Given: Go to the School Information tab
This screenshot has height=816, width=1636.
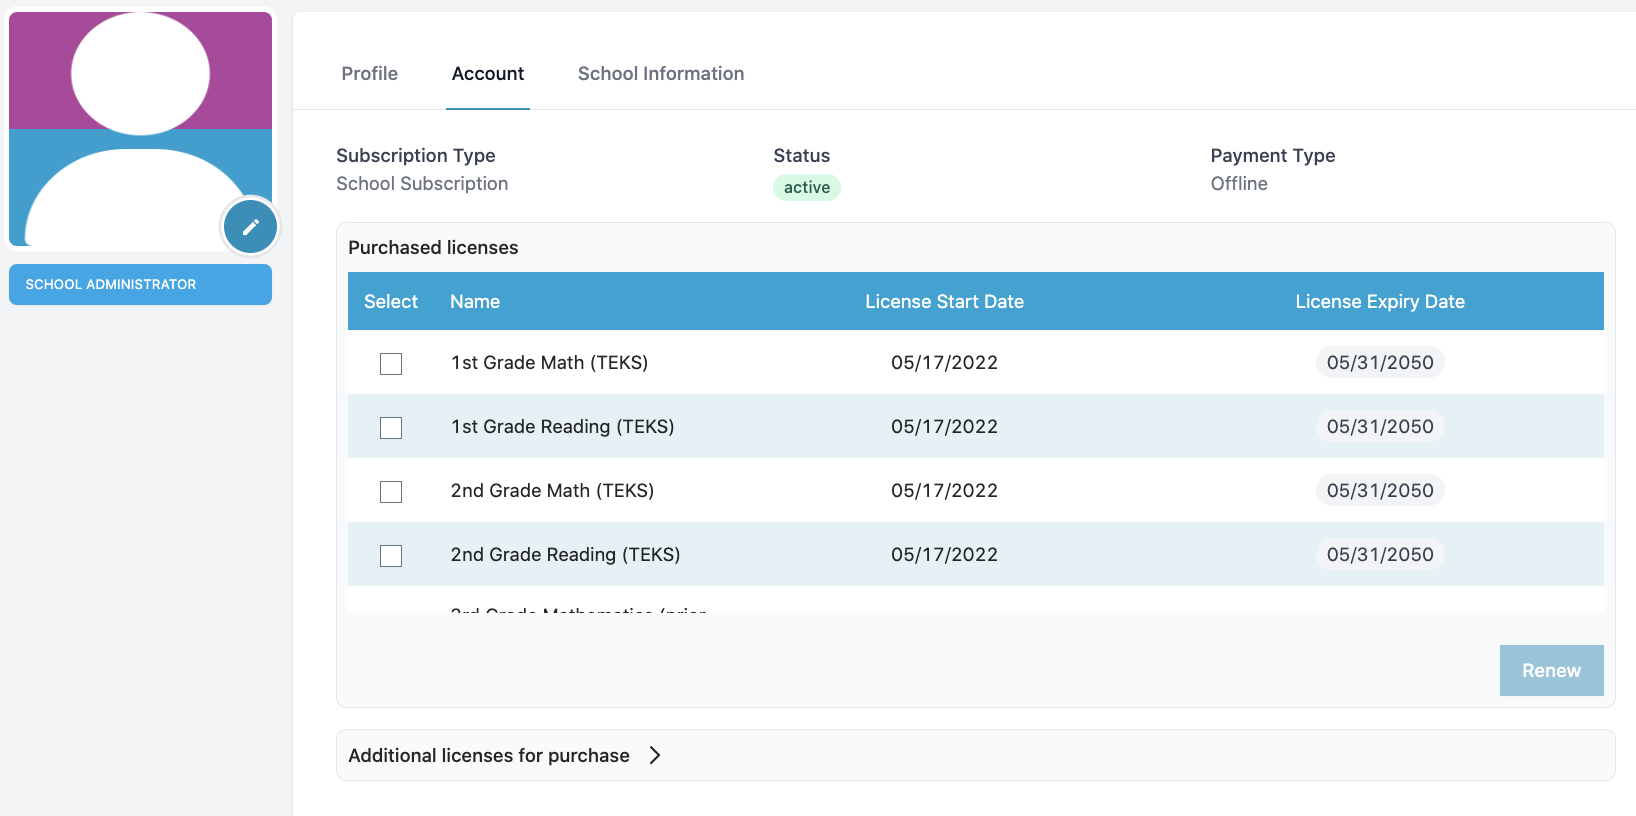Looking at the screenshot, I should [x=661, y=74].
